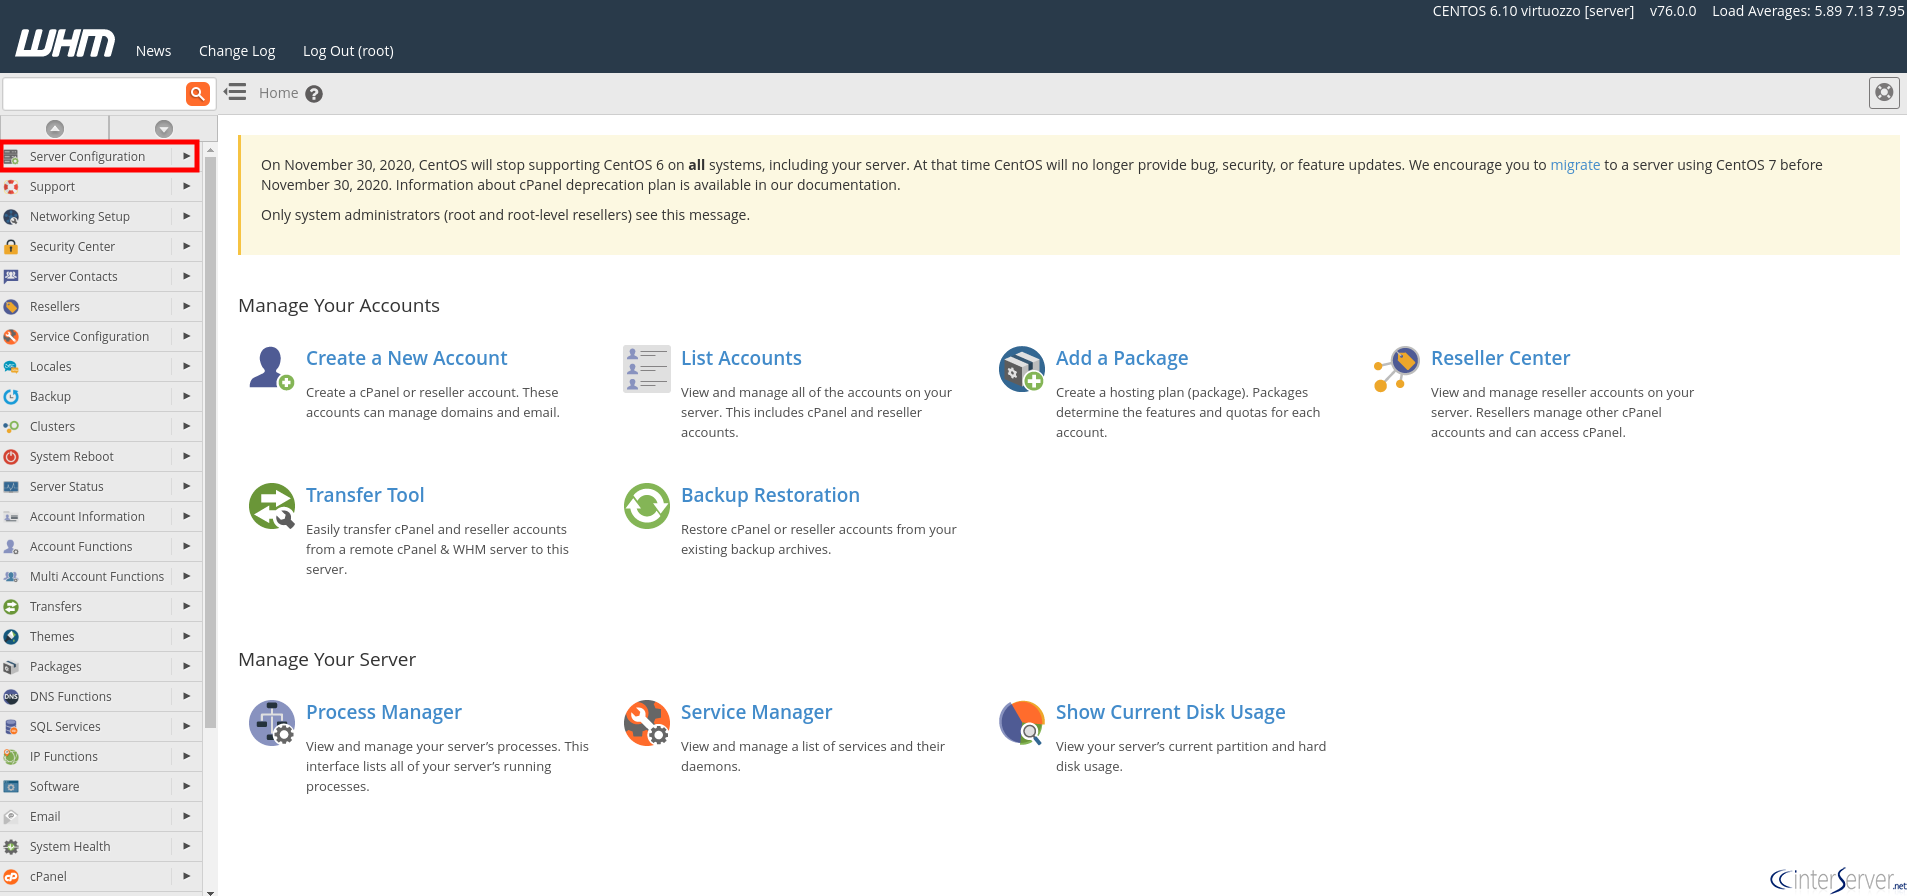
Task: Click the Create a New Account icon
Action: 271,368
